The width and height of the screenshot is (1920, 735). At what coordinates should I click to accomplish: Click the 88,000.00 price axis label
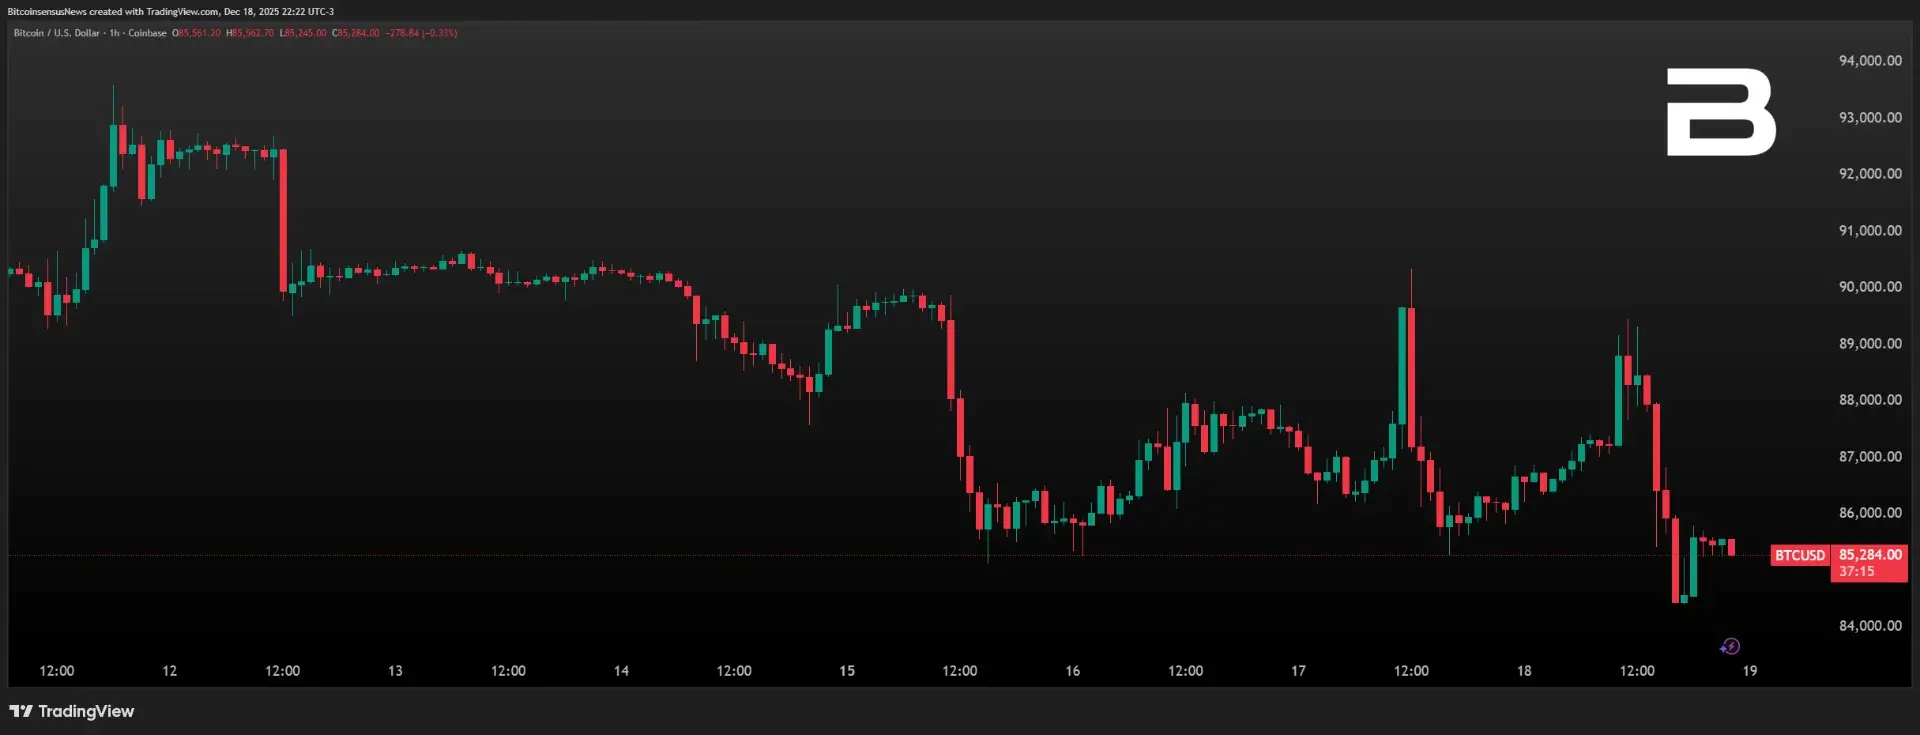click(x=1869, y=400)
